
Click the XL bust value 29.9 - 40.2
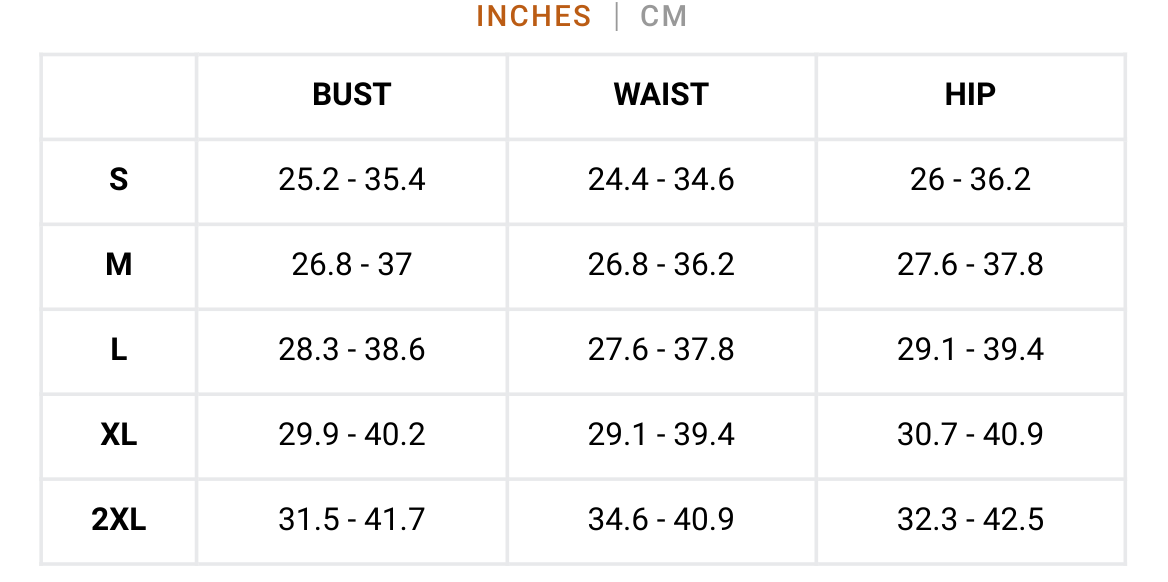351,435
